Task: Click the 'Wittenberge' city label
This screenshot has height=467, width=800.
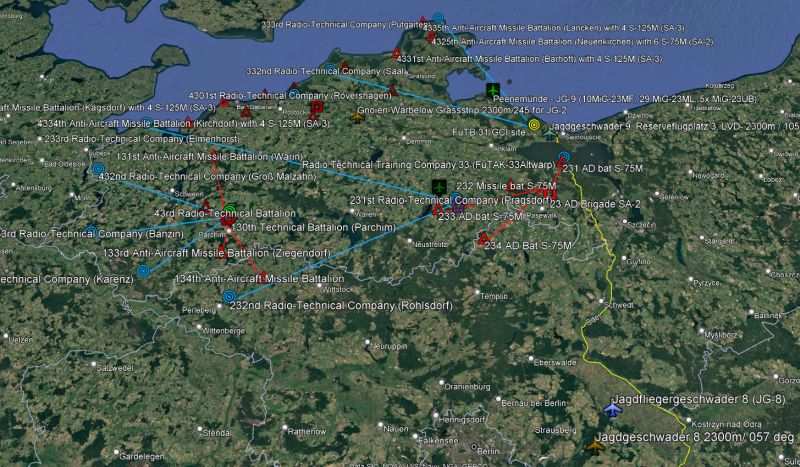Action: coord(224,331)
